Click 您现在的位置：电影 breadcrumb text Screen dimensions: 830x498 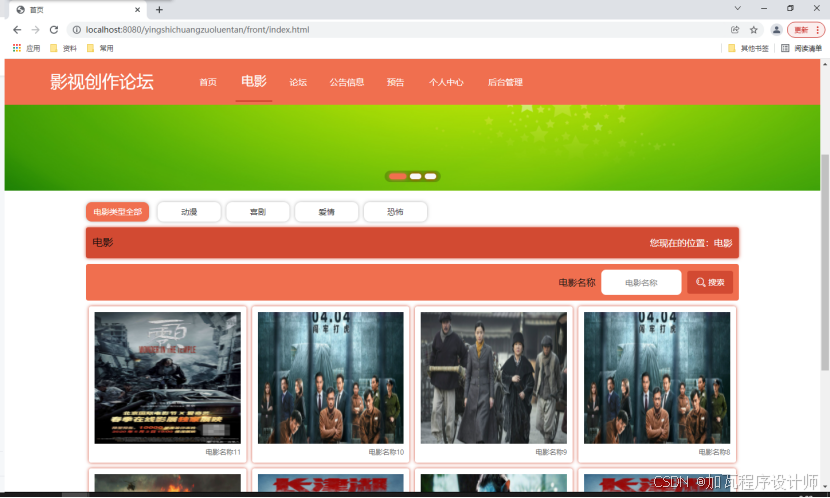pos(691,243)
